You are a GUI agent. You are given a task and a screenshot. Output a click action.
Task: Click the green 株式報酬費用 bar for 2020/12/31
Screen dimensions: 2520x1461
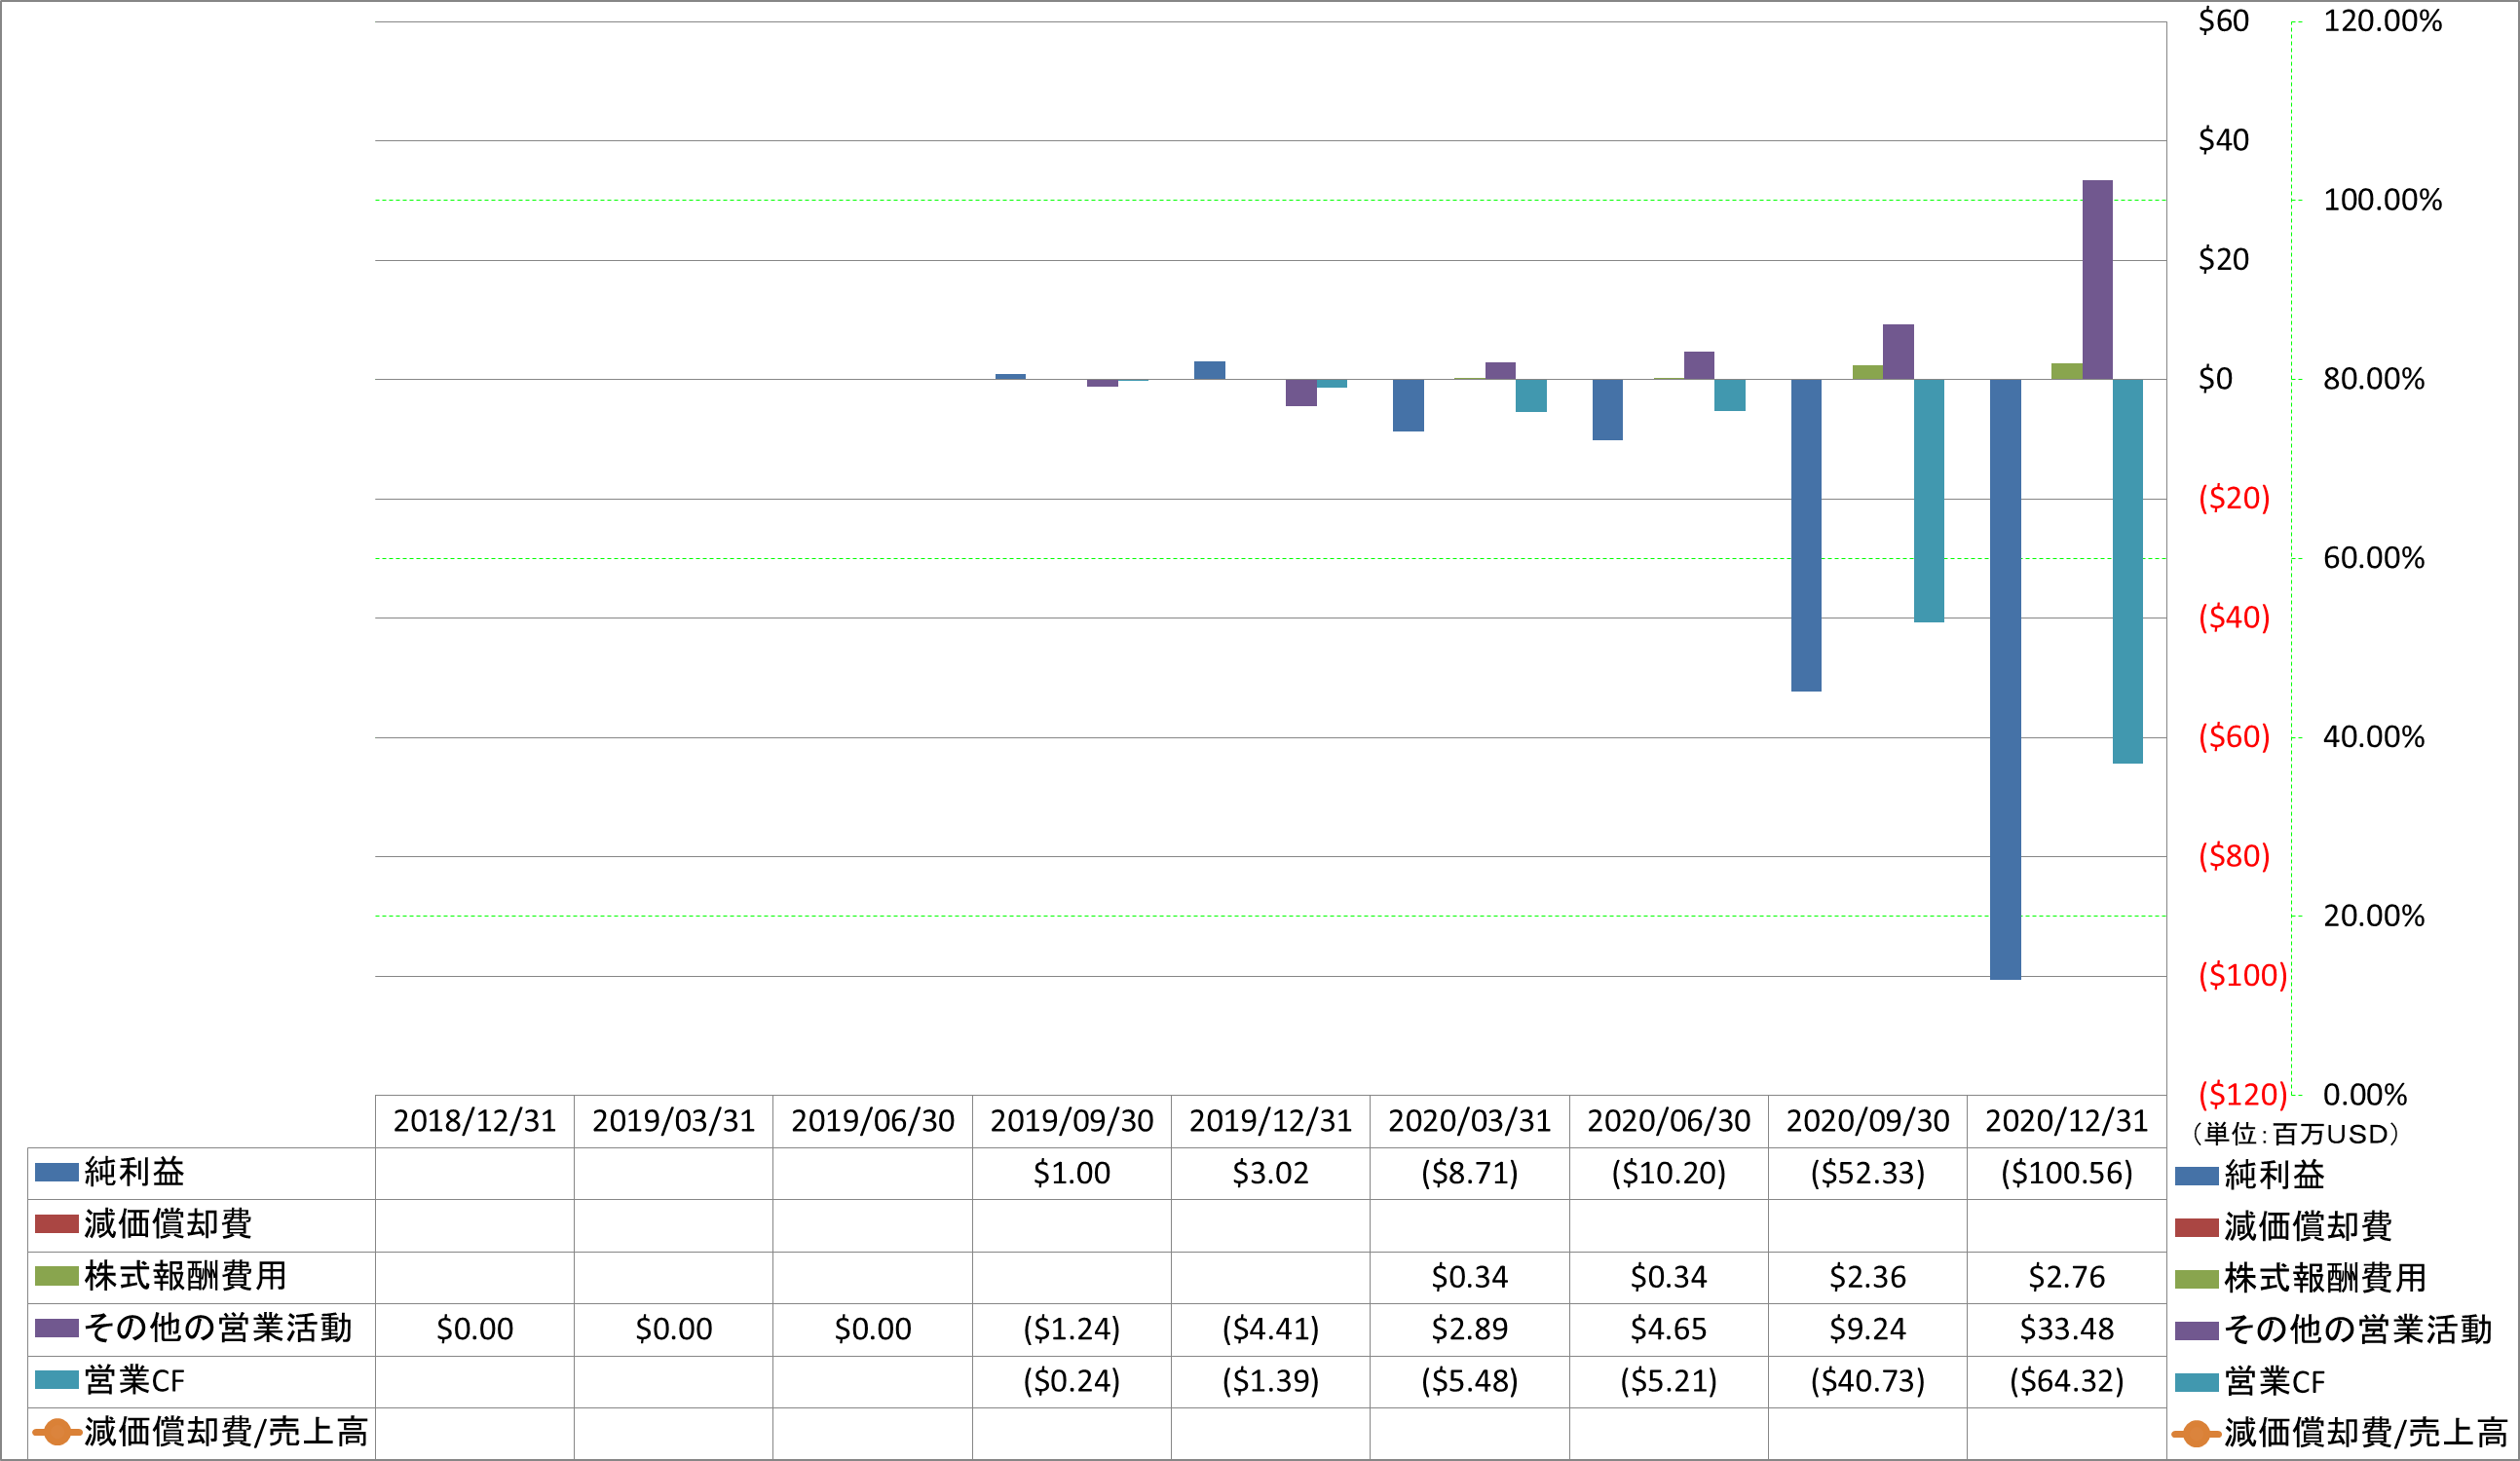coord(2067,371)
